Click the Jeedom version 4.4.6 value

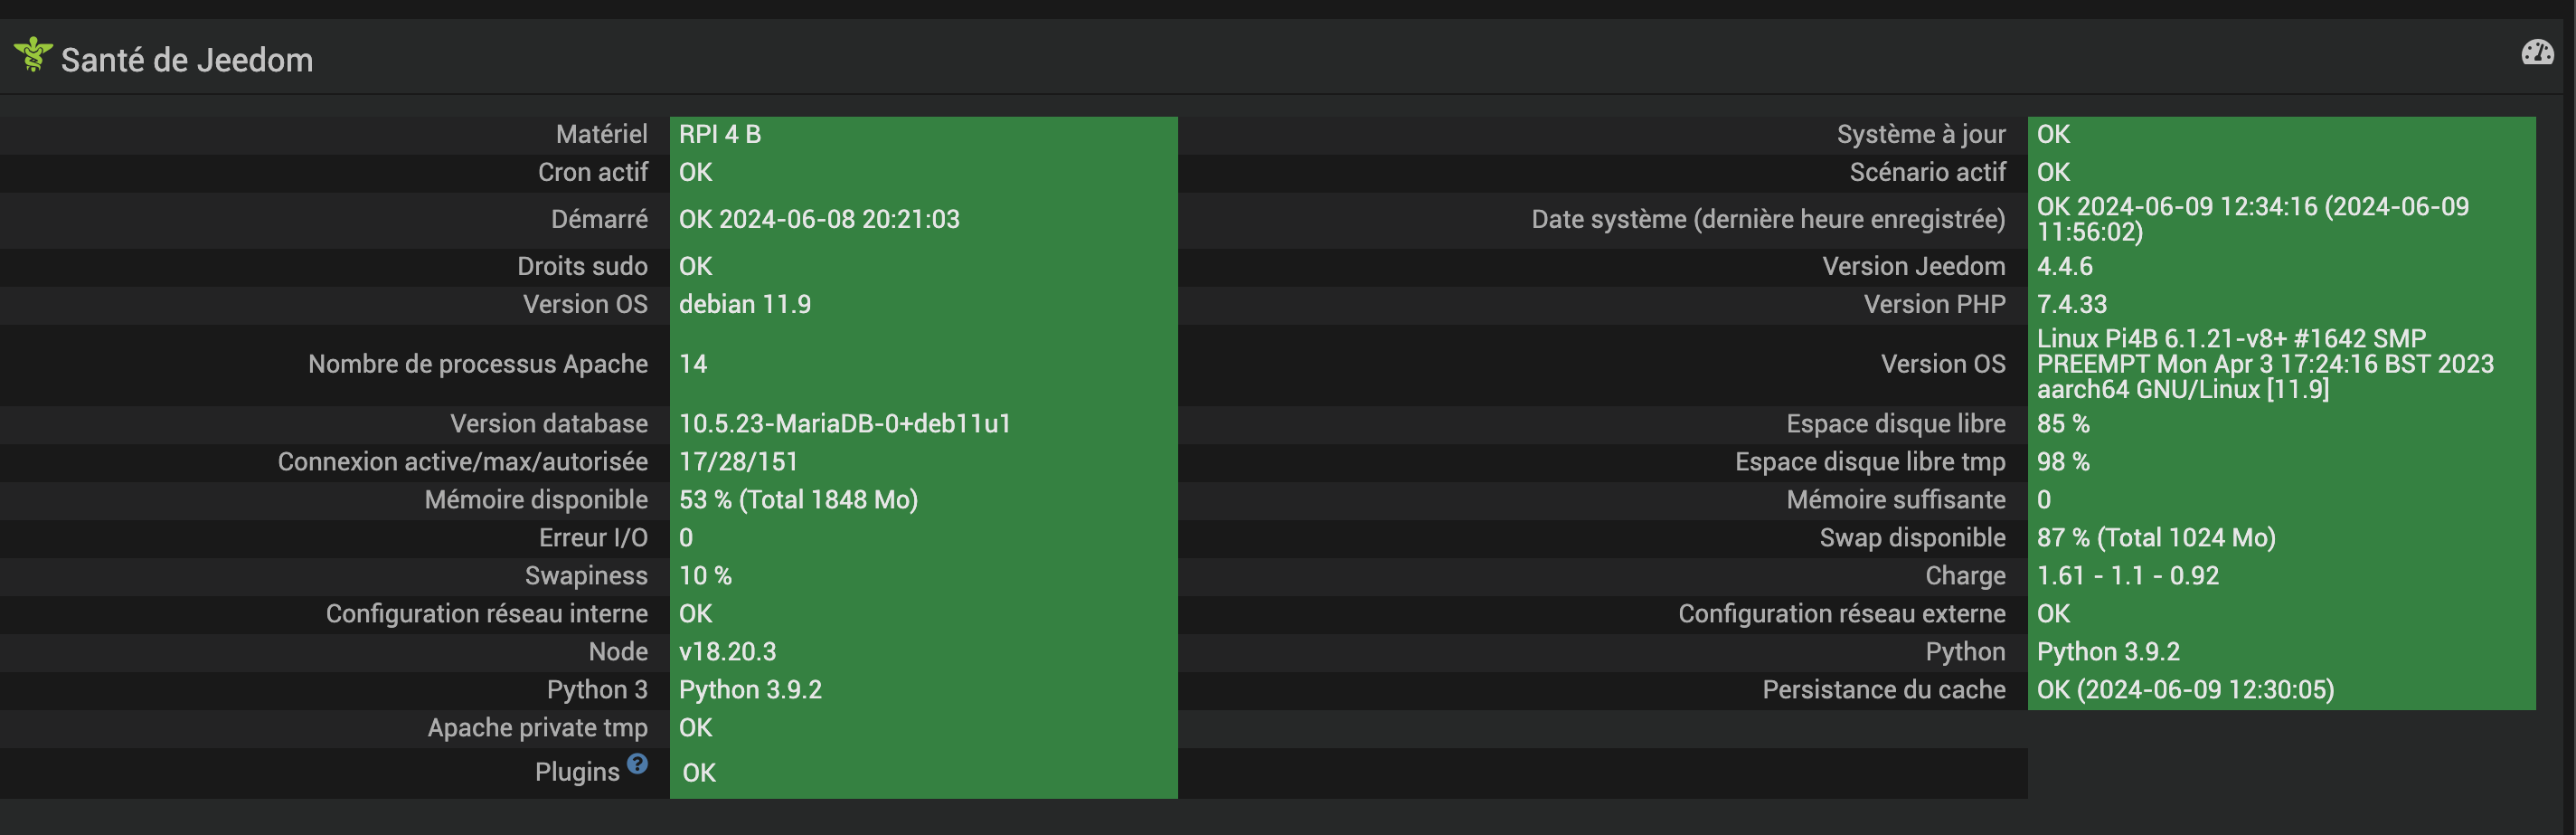(2065, 266)
